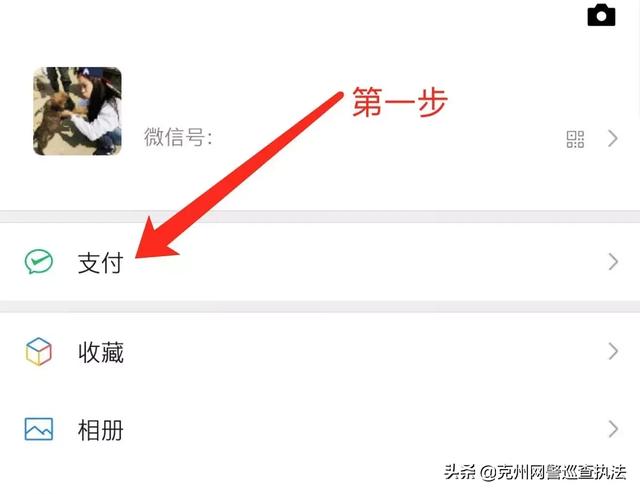The height and width of the screenshot is (494, 640).
Task: Click the 微信号: label text
Action: point(178,137)
